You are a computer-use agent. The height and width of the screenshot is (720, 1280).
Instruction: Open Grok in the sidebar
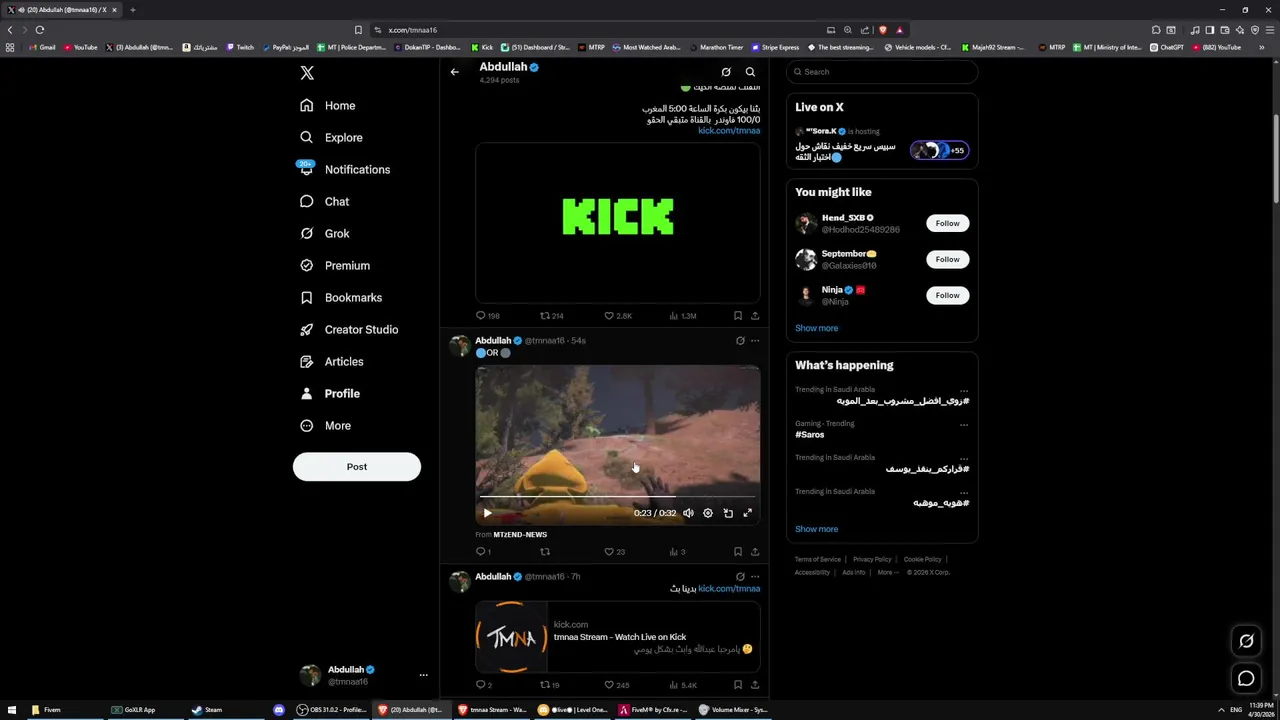pyautogui.click(x=323, y=233)
